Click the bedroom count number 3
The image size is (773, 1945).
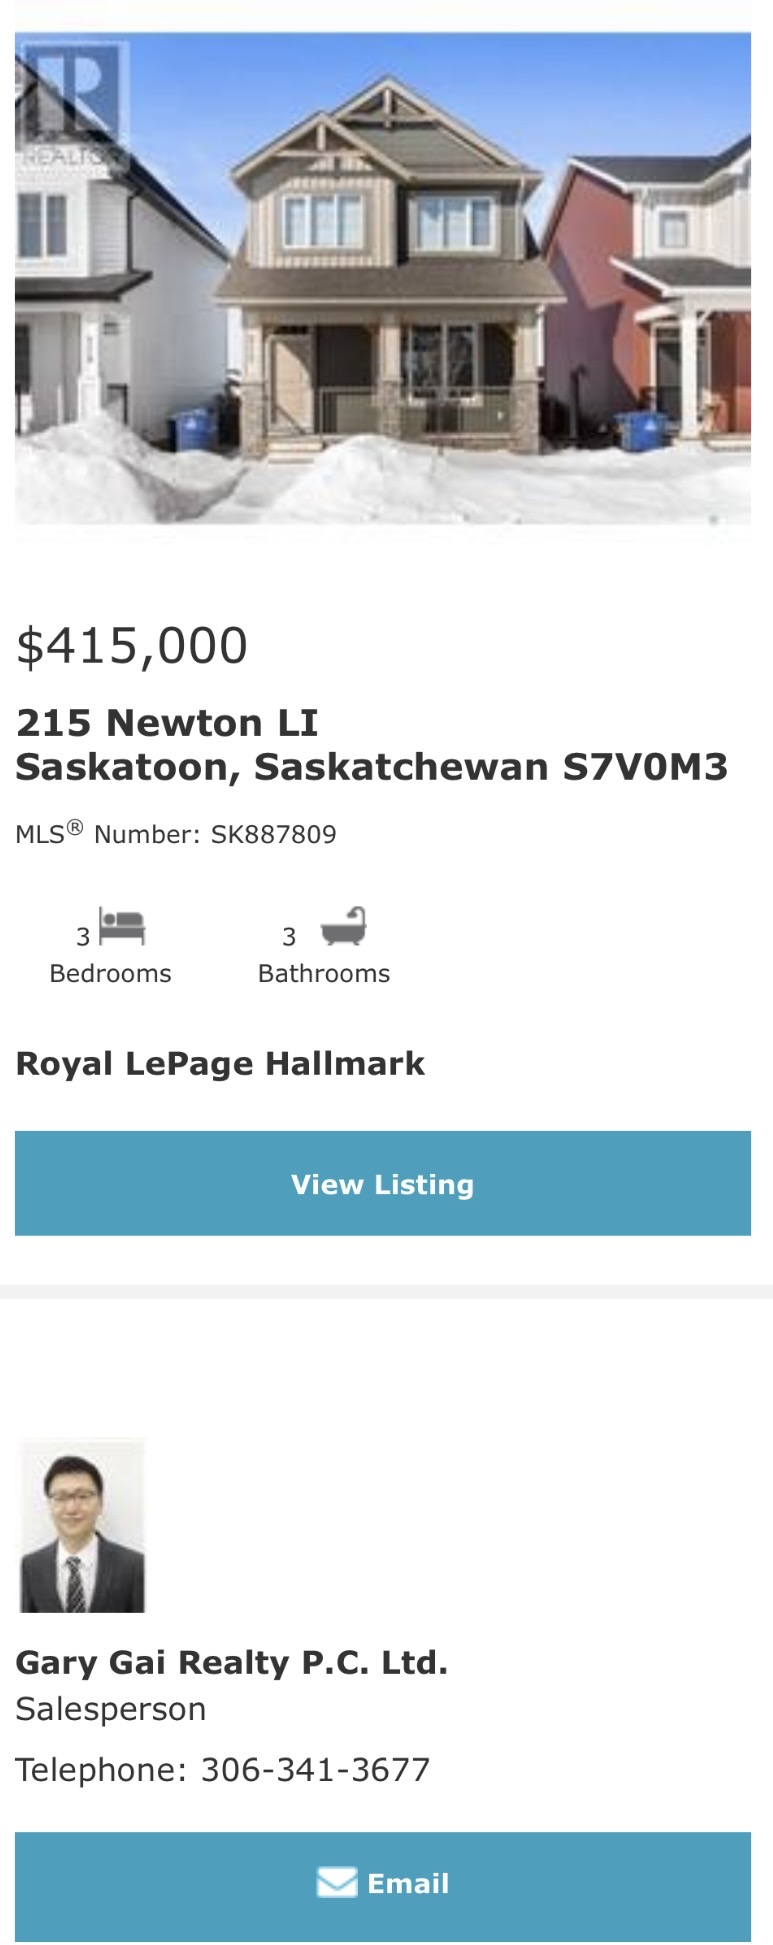click(83, 937)
